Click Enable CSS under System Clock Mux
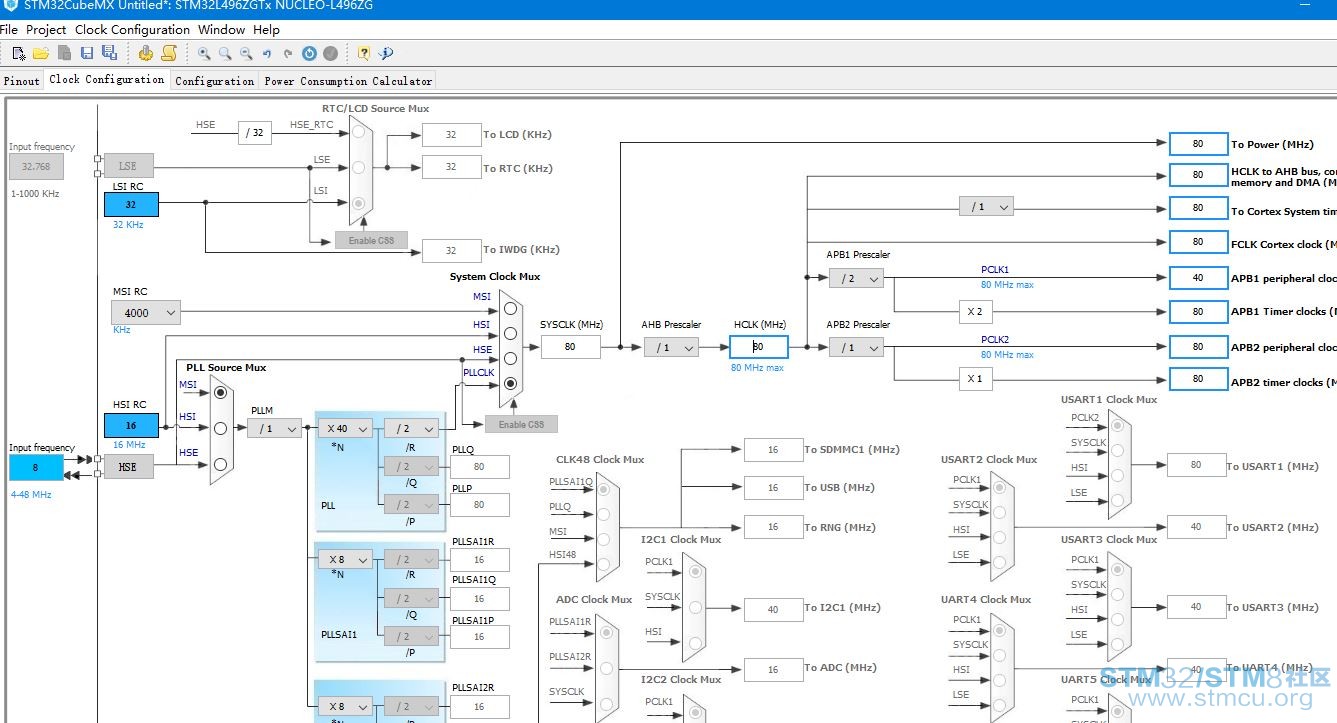The image size is (1337, 723). [521, 424]
